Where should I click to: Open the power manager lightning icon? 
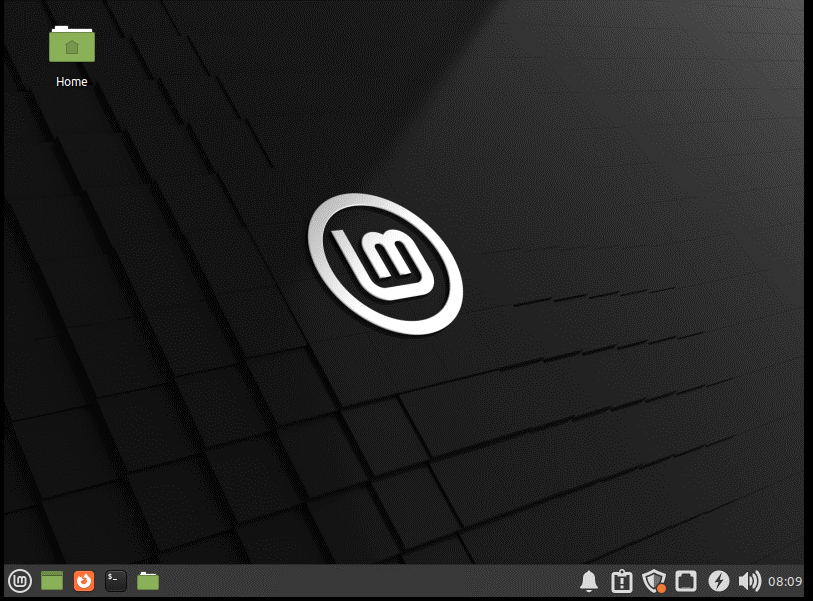719,581
